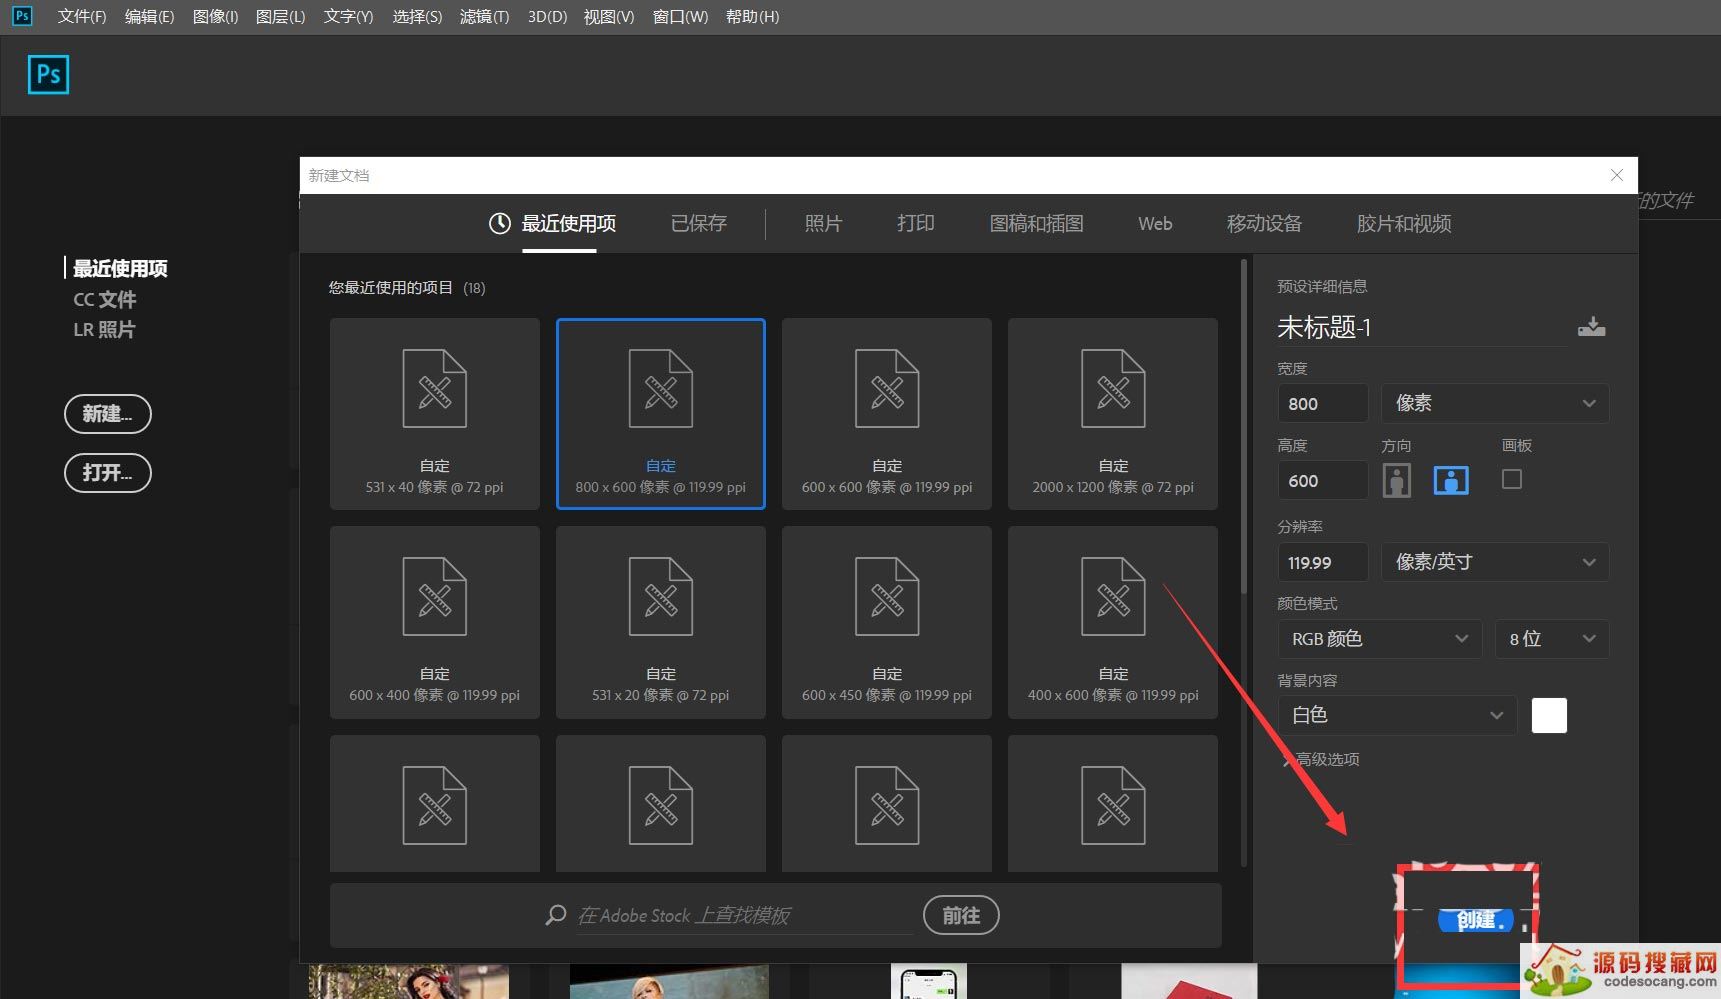1721x999 pixels.
Task: Click the 宽度 width input field
Action: tap(1322, 404)
